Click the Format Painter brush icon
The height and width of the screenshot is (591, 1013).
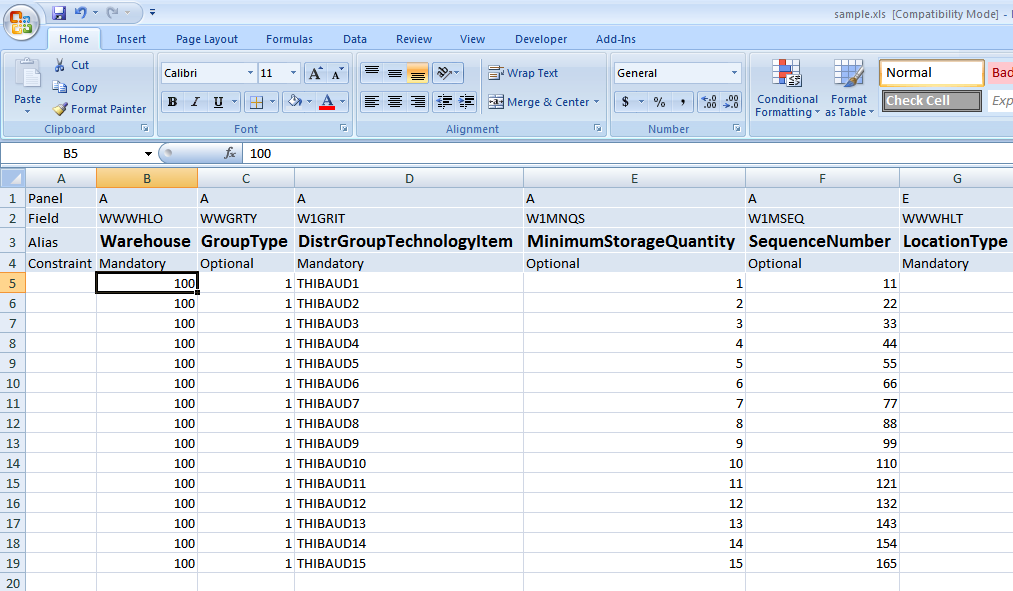(x=61, y=109)
